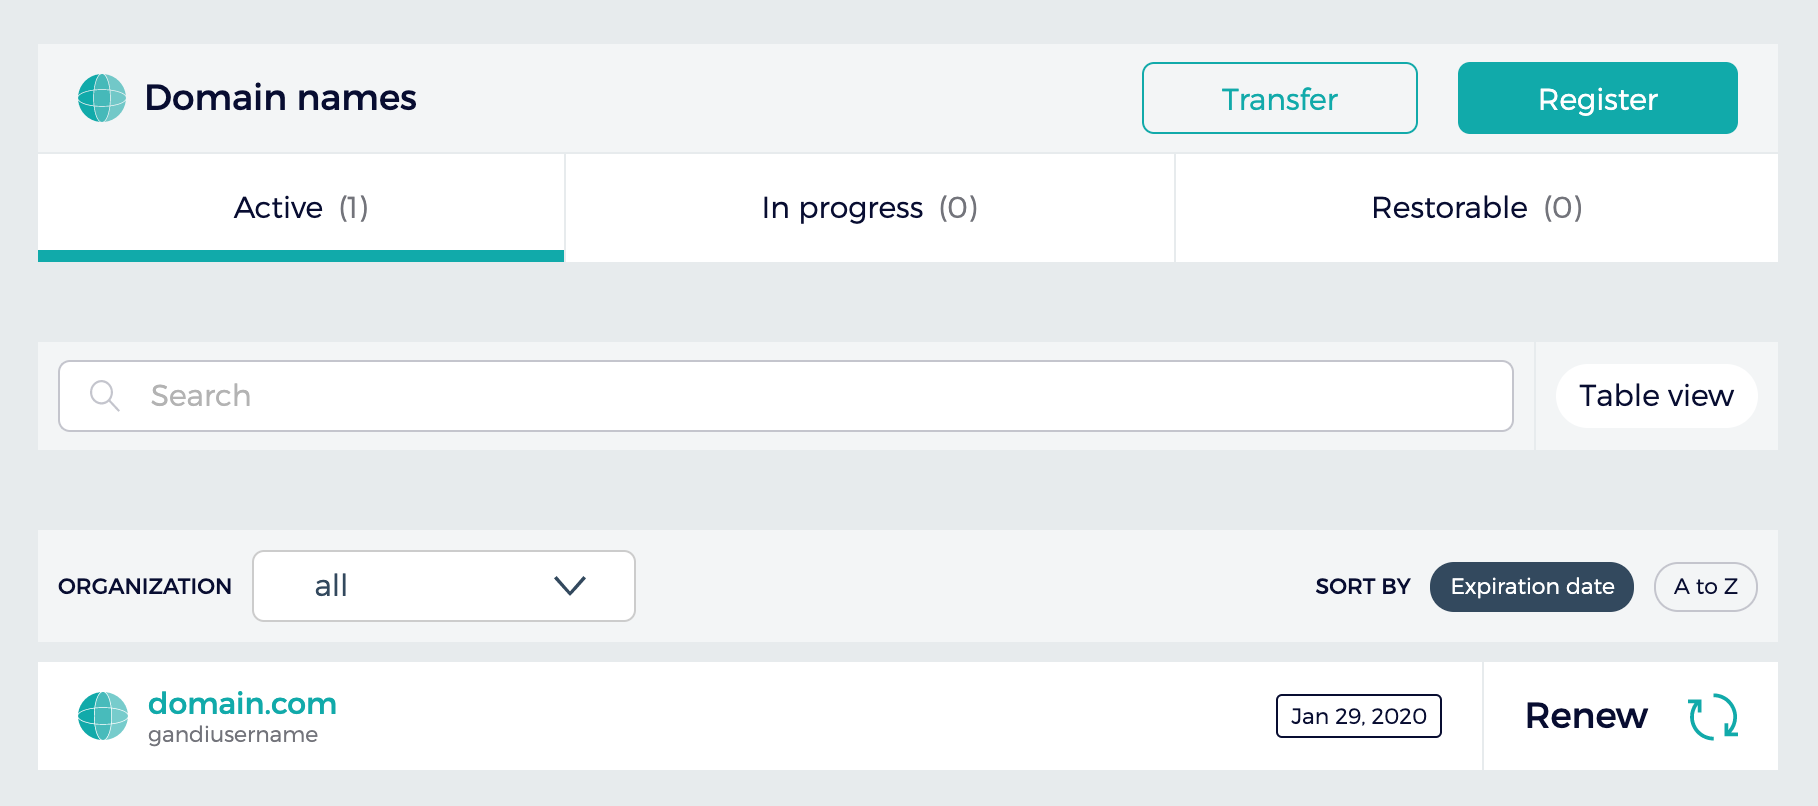Screen dimensions: 1818x806
Task: Click the magnifier icon in search bar
Action: 104,396
